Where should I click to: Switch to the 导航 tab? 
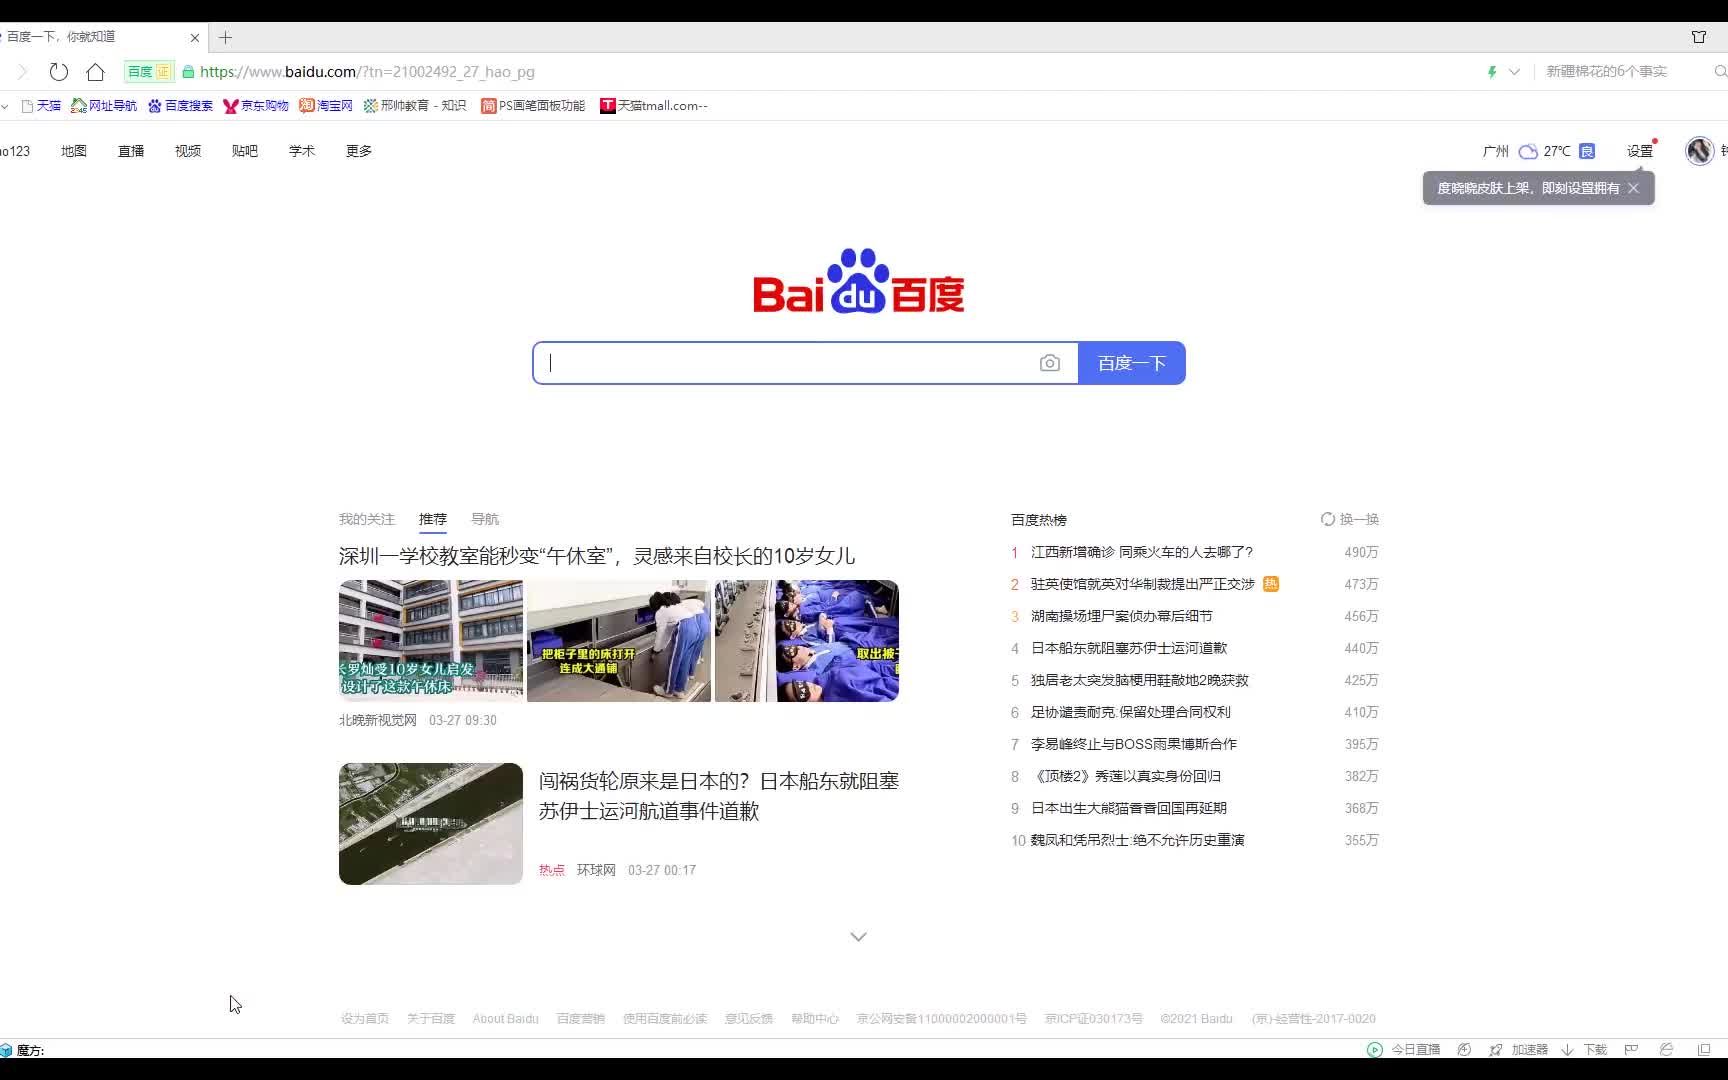pos(485,519)
